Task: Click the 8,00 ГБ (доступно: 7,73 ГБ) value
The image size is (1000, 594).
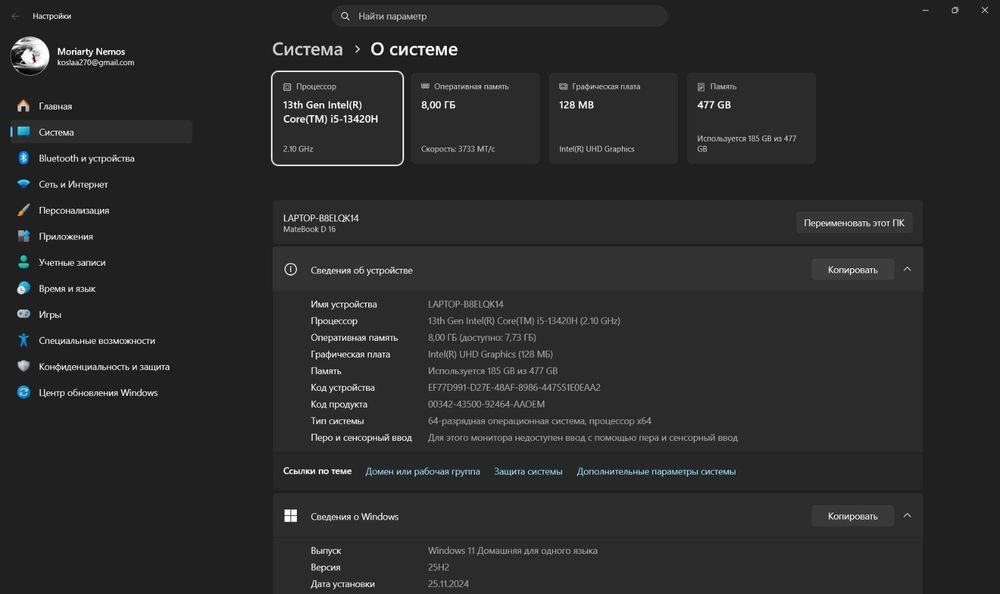Action: [482, 338]
